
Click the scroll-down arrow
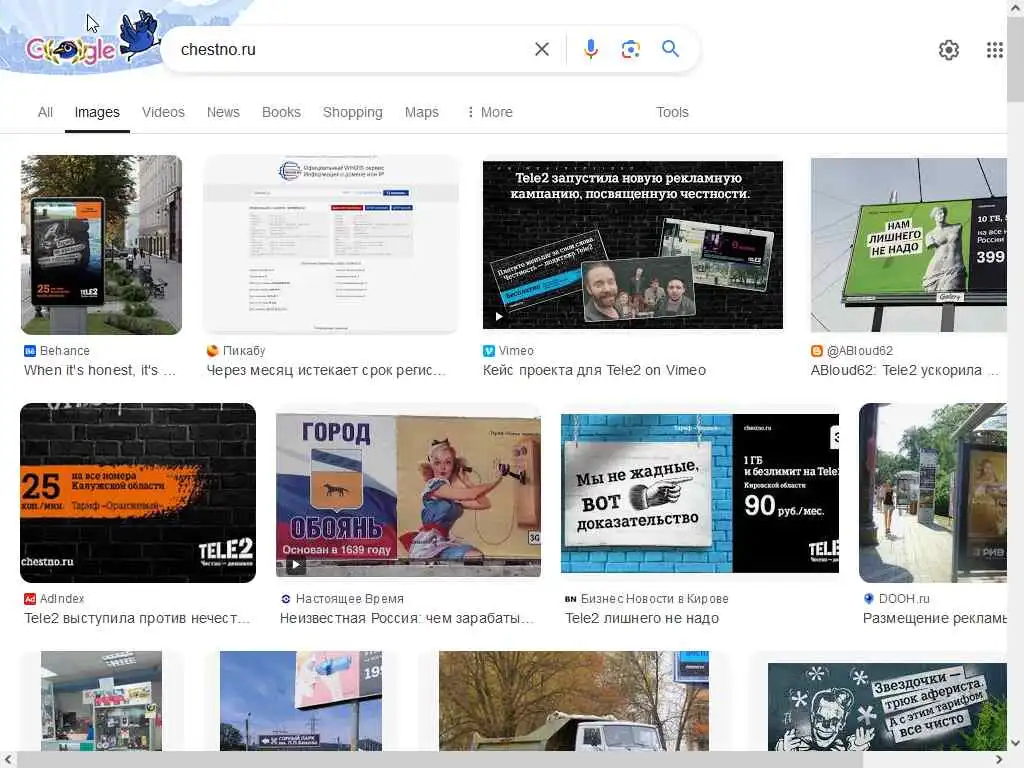point(1015,743)
